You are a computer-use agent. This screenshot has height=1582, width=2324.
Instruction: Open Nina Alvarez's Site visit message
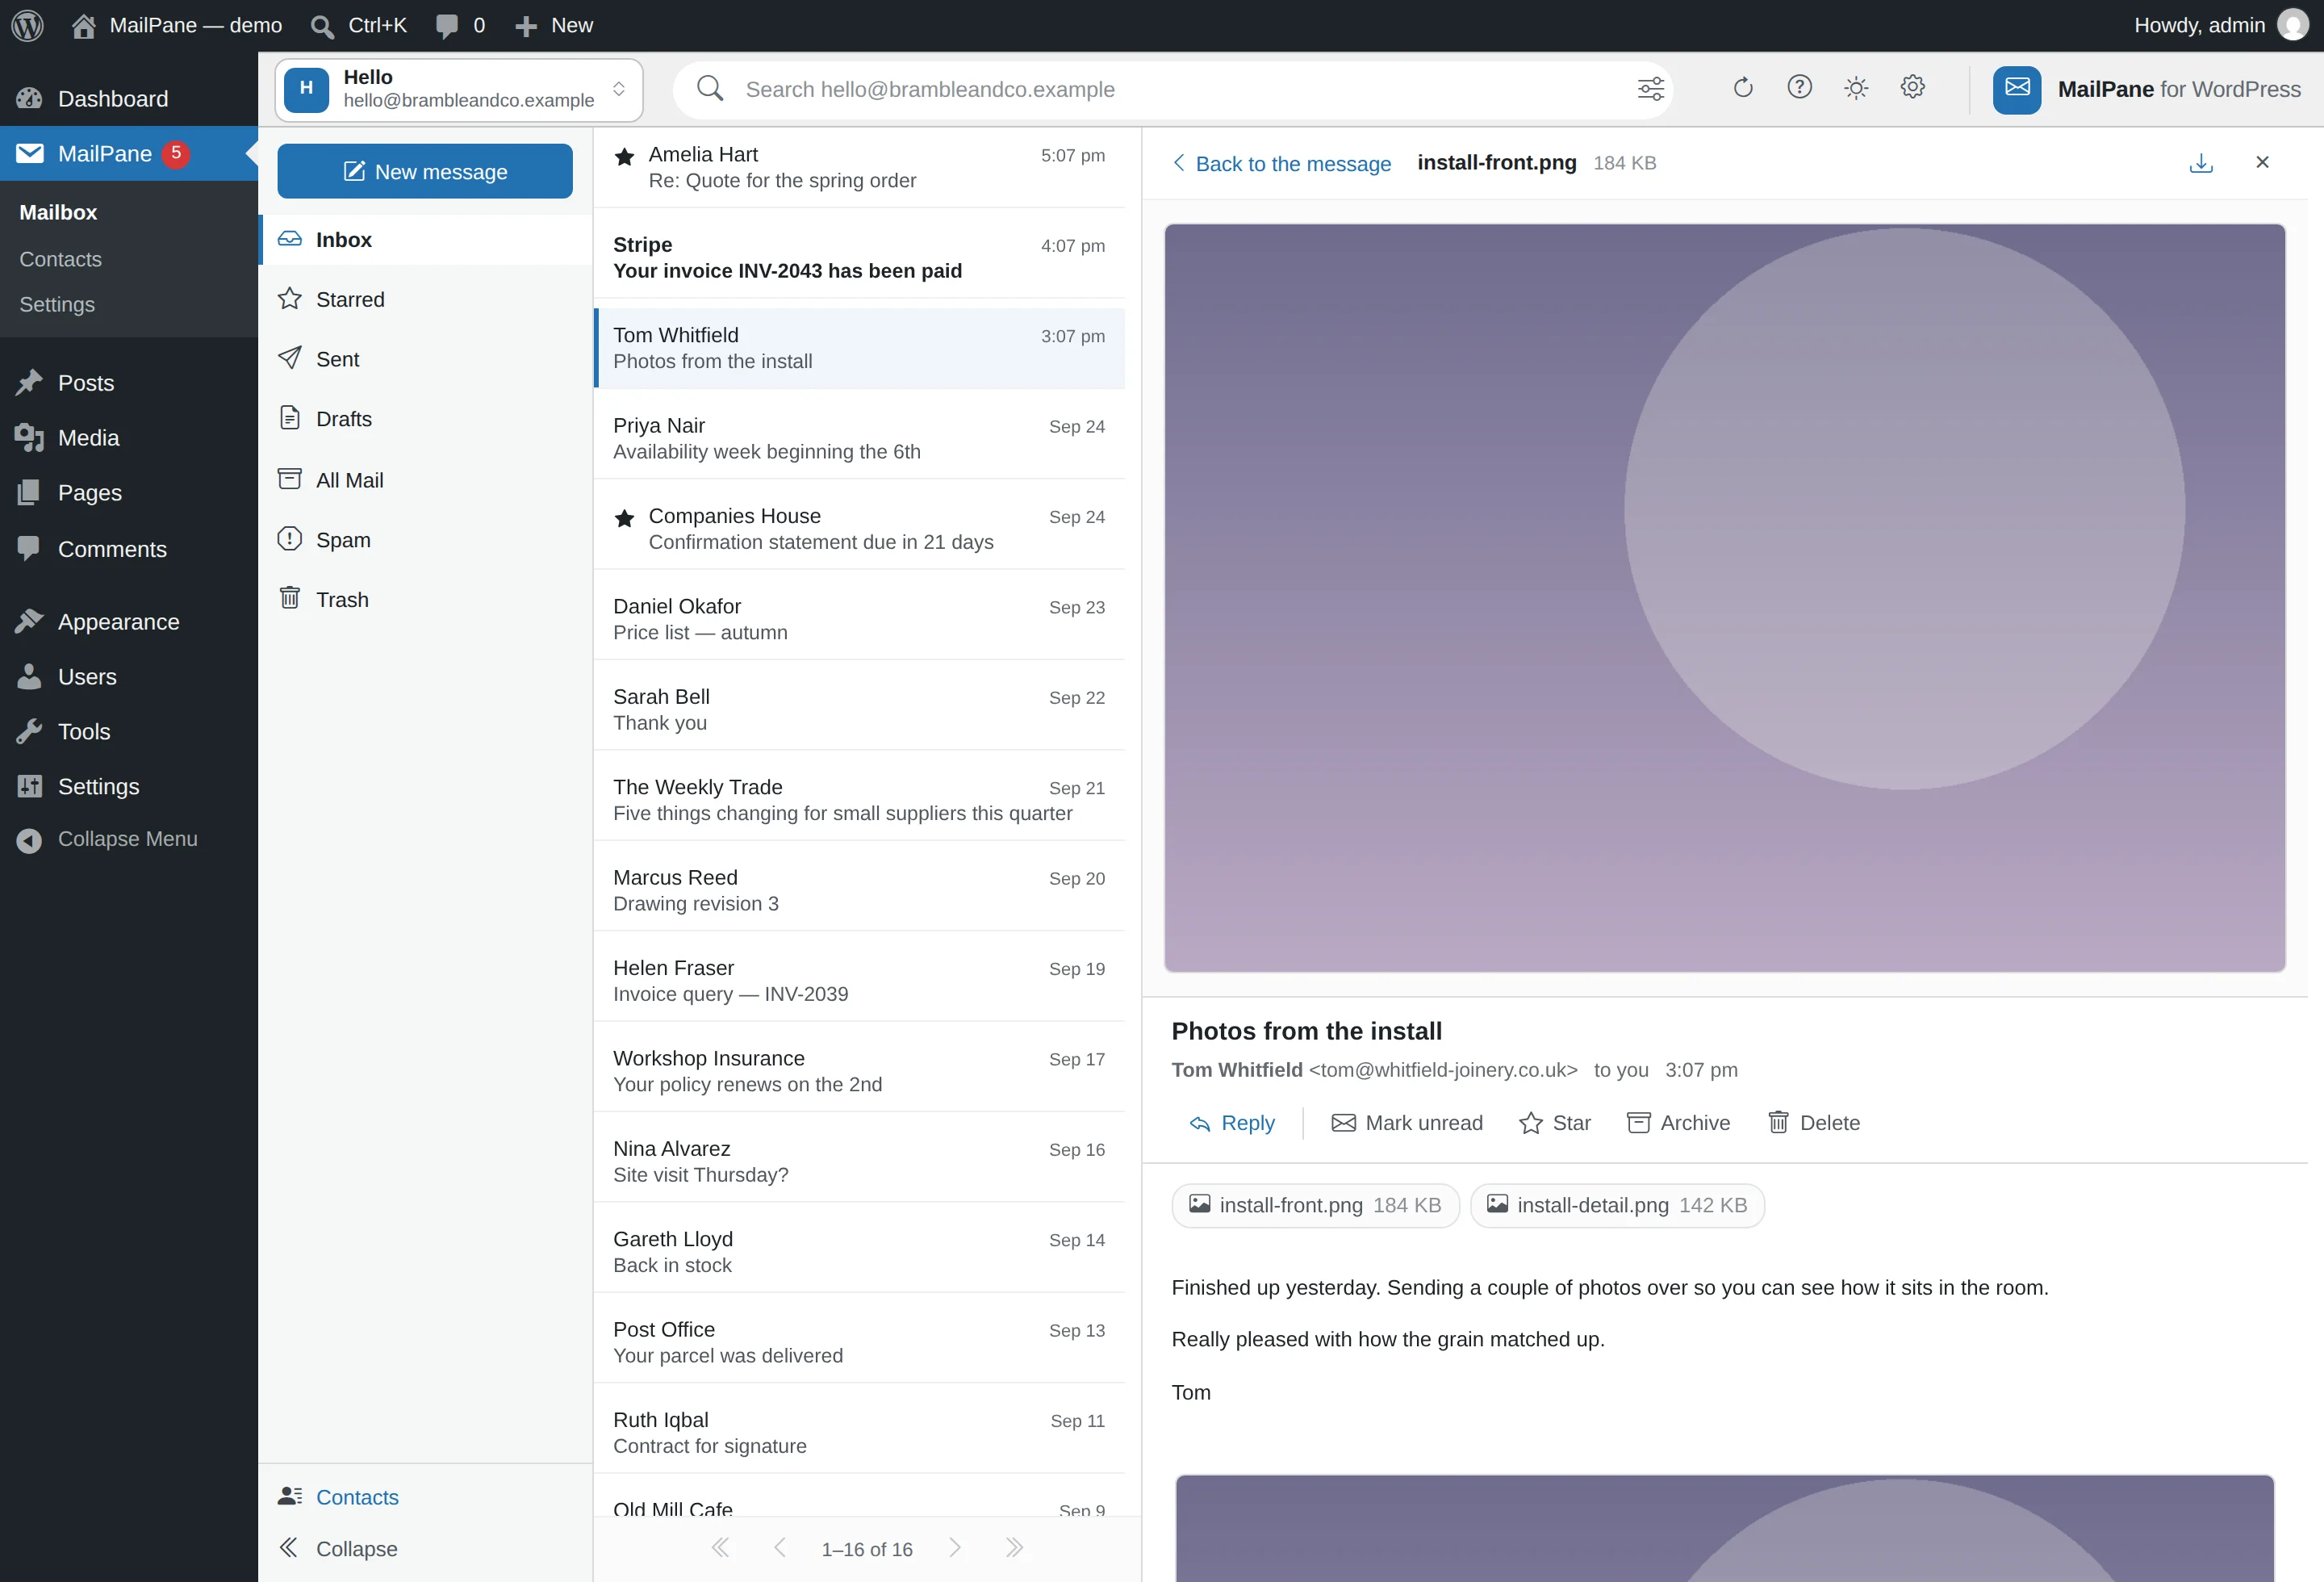coord(859,1162)
